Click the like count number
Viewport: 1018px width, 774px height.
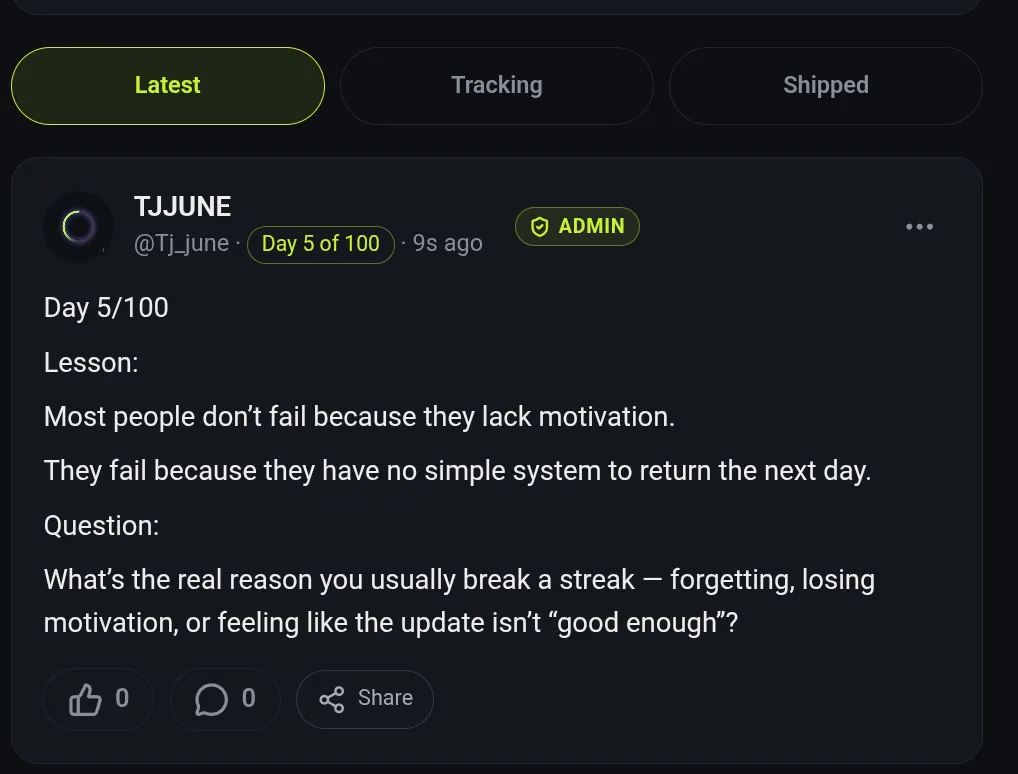coord(122,698)
